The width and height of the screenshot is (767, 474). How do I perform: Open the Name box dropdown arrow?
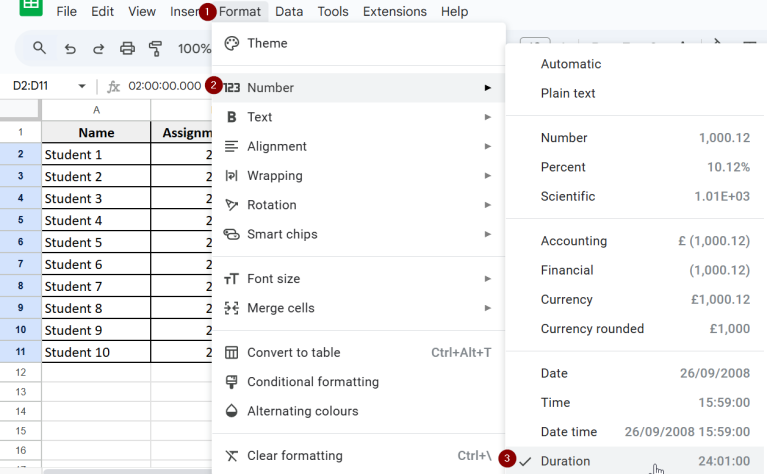(82, 87)
